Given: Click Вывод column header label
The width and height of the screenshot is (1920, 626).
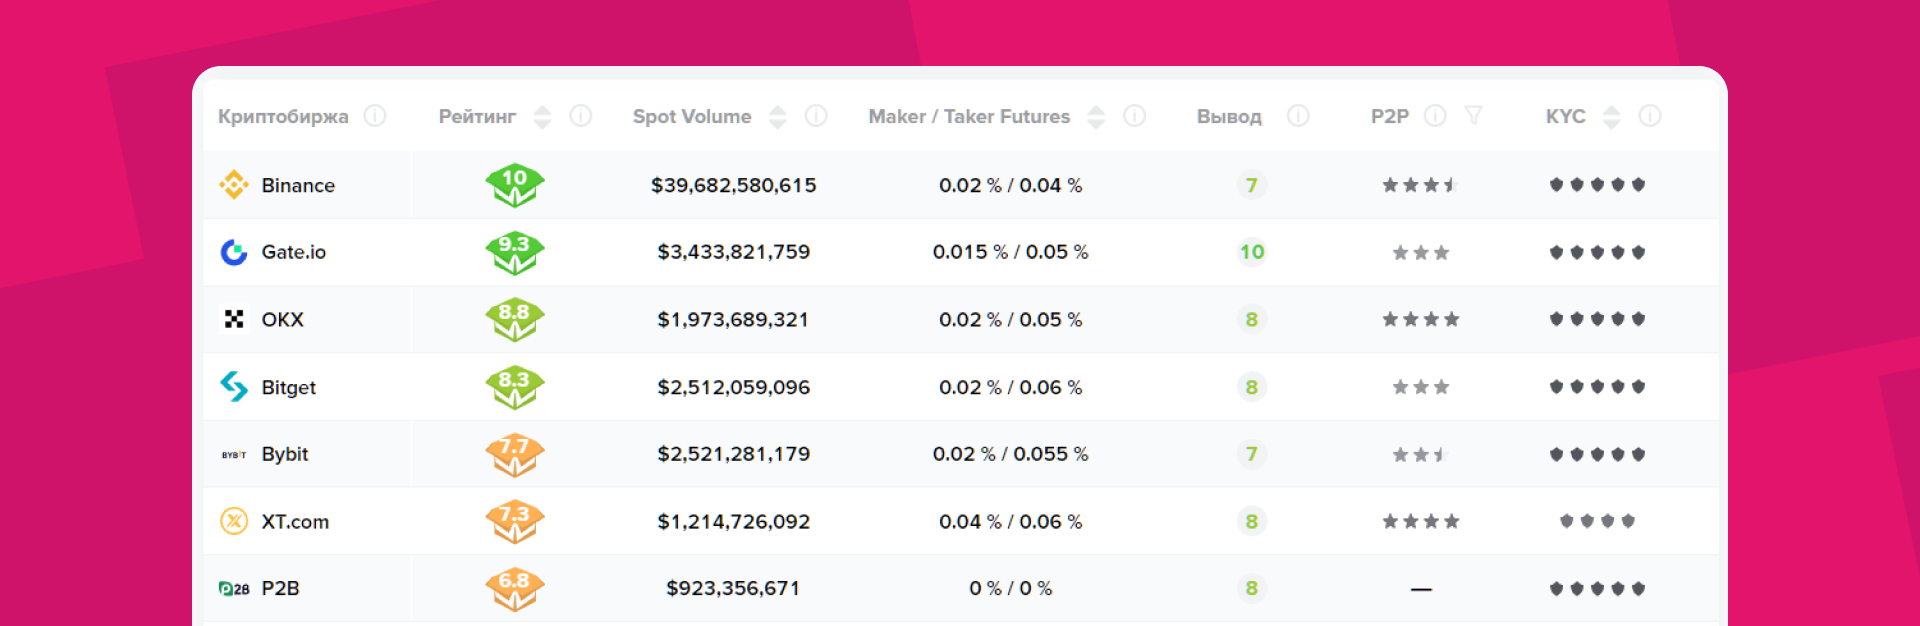Looking at the screenshot, I should pyautogui.click(x=1229, y=116).
